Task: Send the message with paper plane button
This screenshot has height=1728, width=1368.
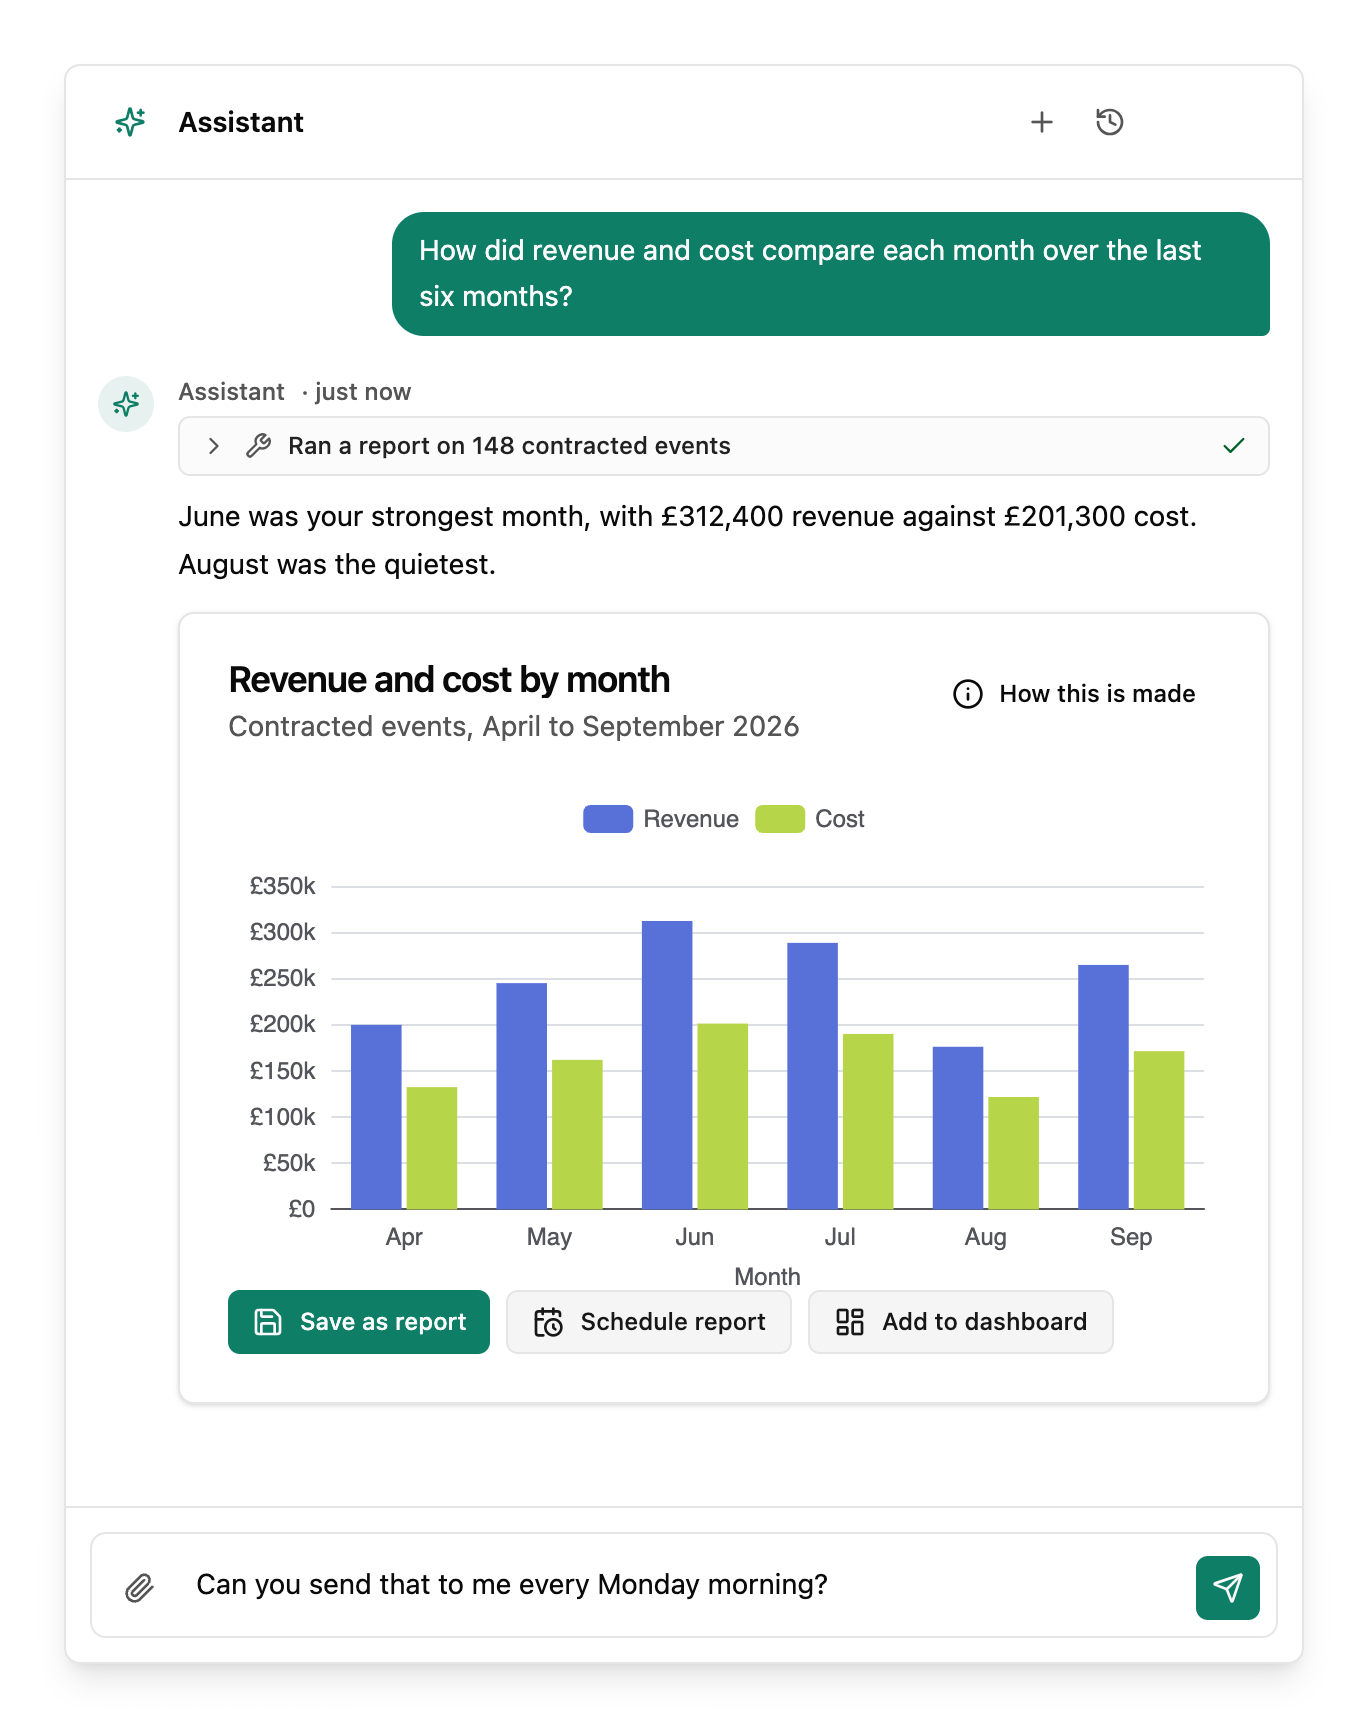Action: tap(1227, 1587)
